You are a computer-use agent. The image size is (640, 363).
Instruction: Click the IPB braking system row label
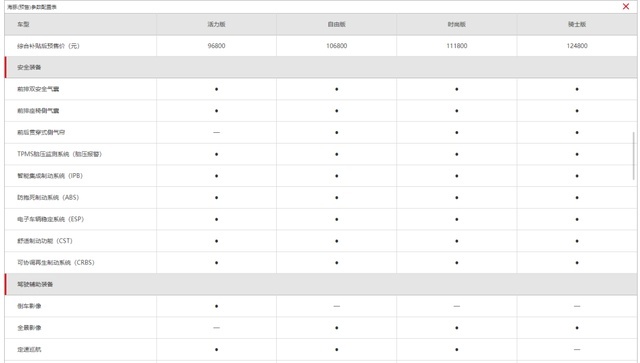50,176
